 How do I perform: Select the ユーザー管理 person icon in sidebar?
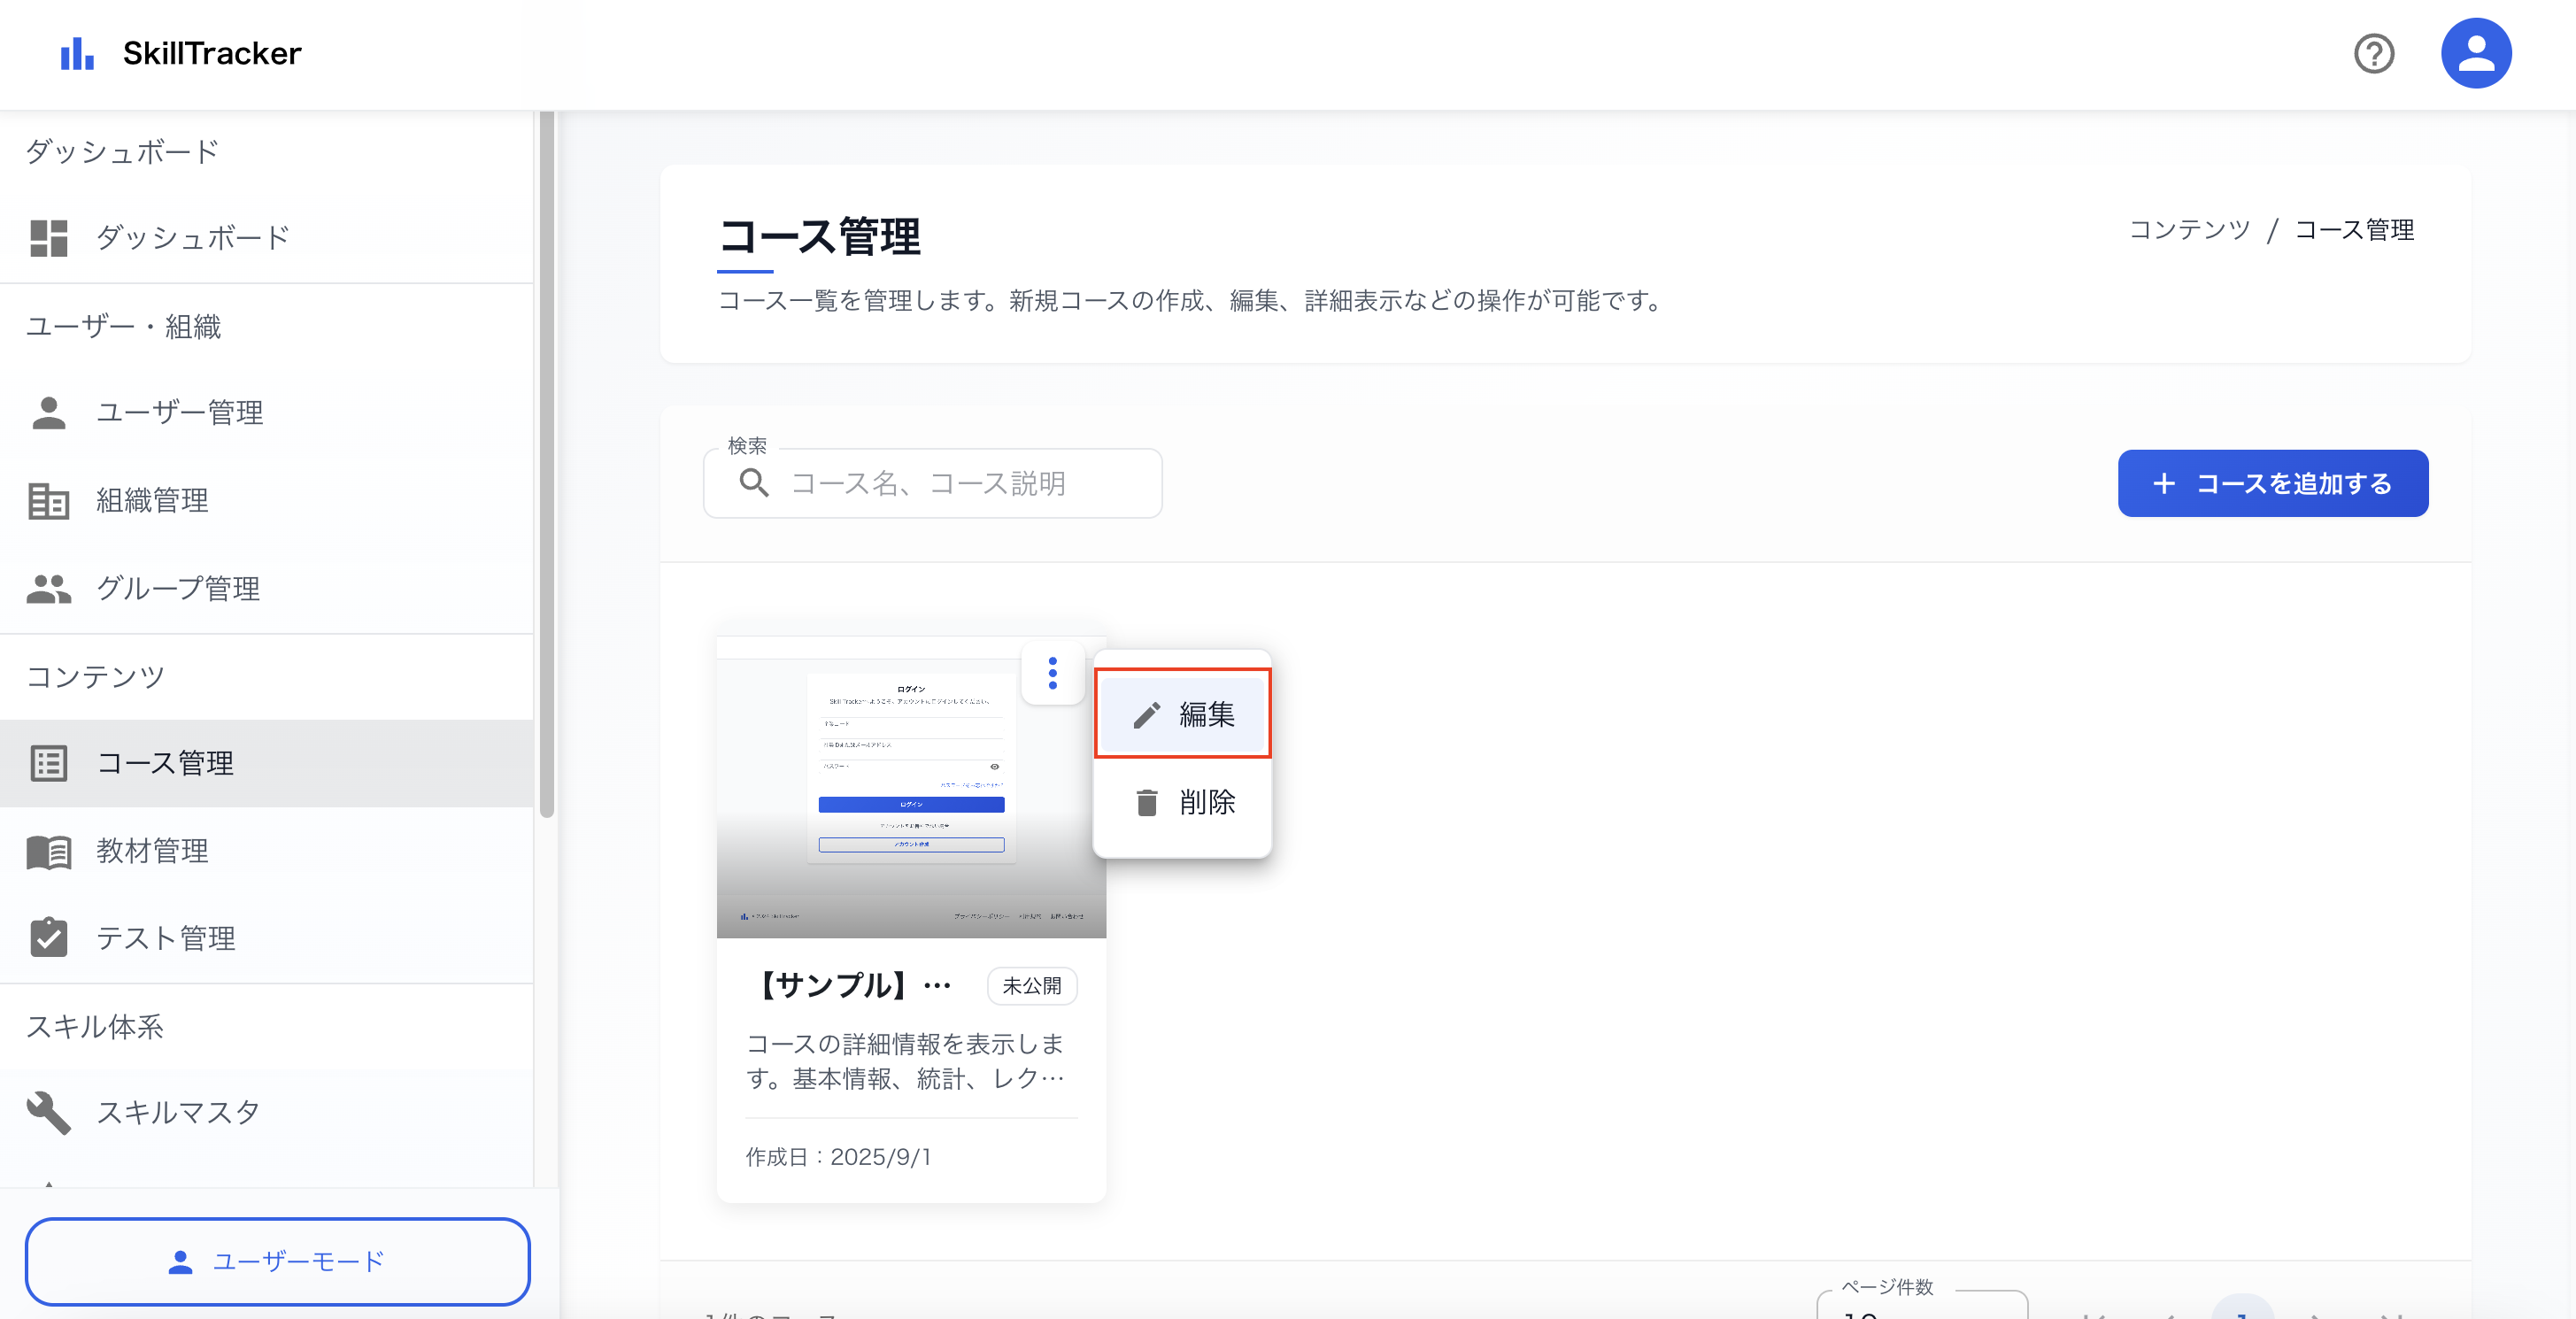[49, 412]
